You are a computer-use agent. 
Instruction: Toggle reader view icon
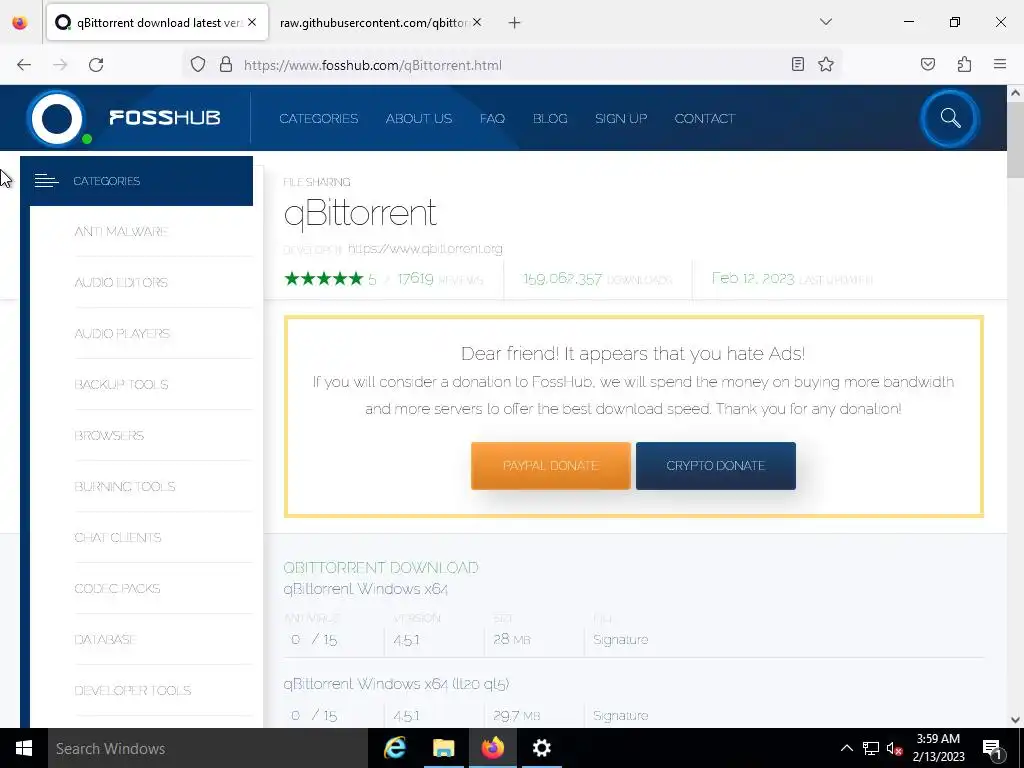point(797,64)
